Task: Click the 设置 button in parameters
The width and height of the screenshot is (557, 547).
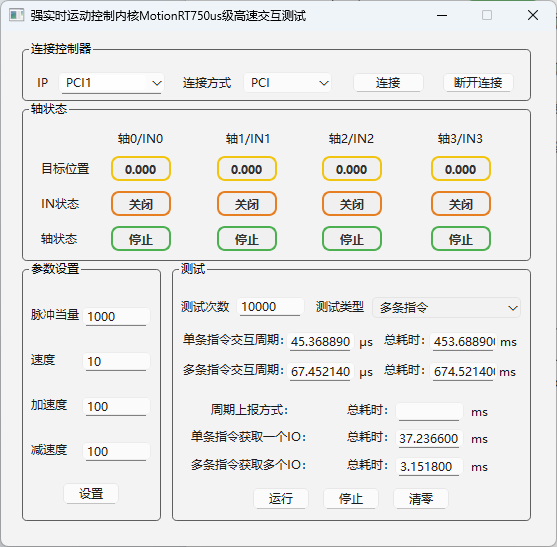Action: point(91,493)
